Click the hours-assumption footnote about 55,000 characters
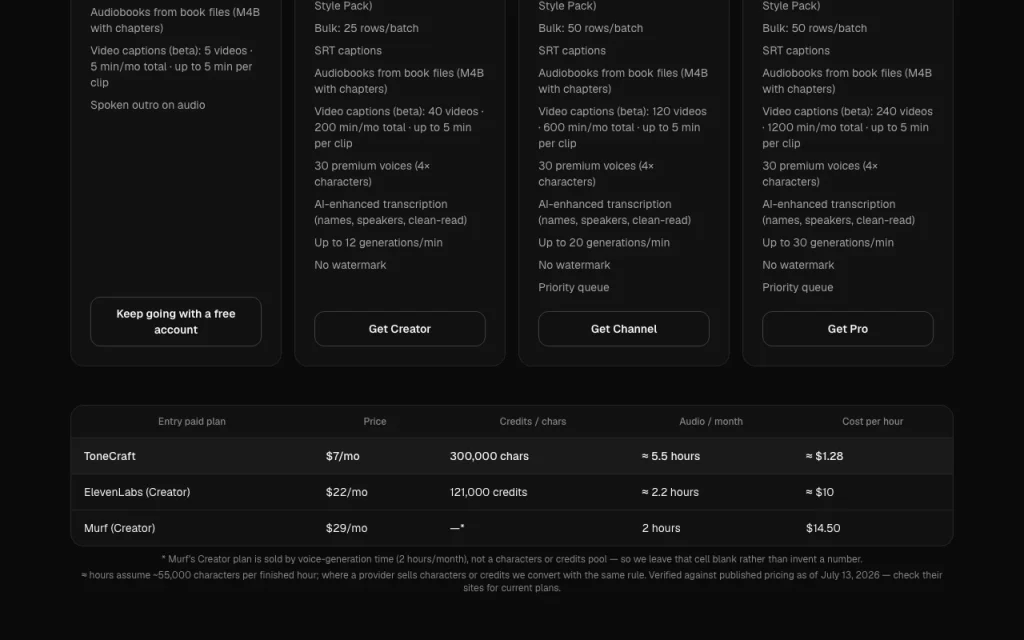 tap(512, 581)
